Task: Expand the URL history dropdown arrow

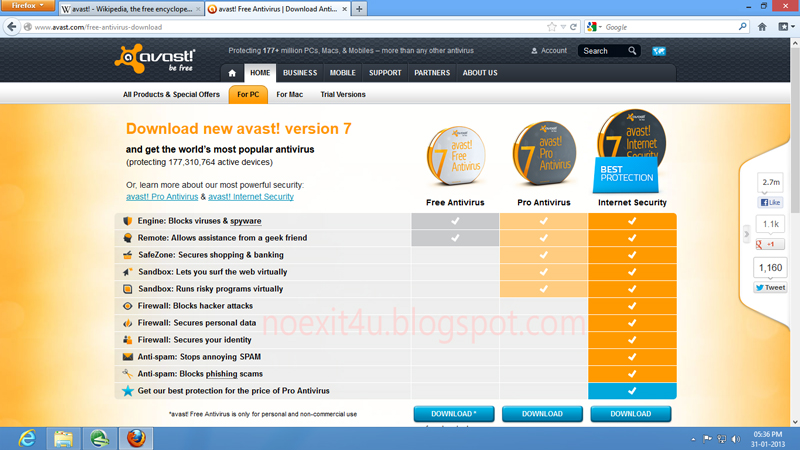Action: 563,27
